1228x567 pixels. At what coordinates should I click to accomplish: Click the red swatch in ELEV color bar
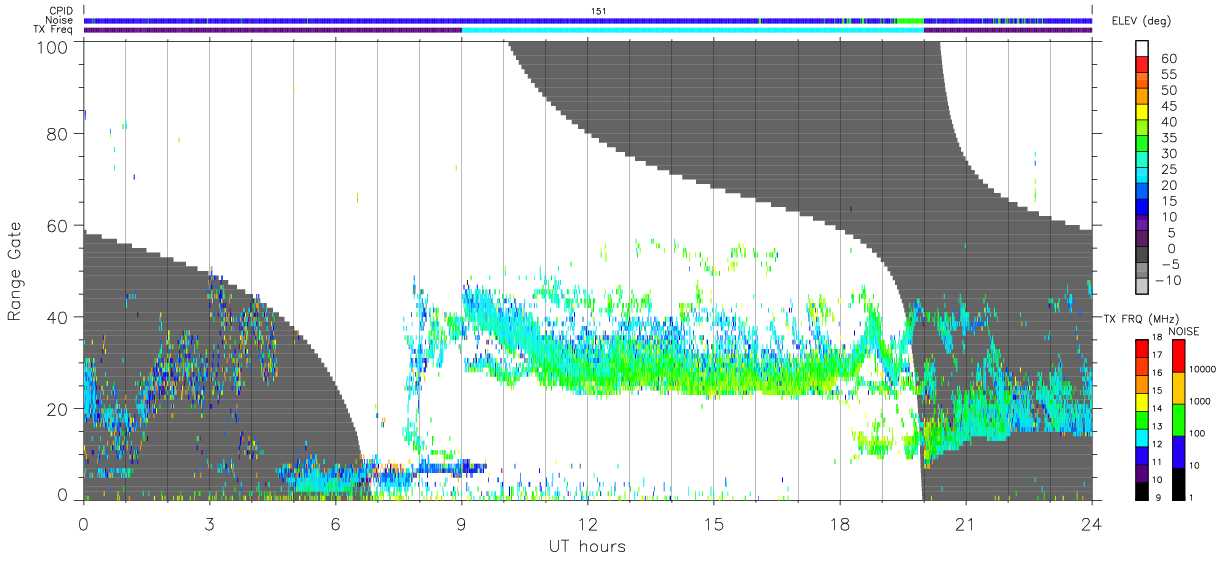1142,66
